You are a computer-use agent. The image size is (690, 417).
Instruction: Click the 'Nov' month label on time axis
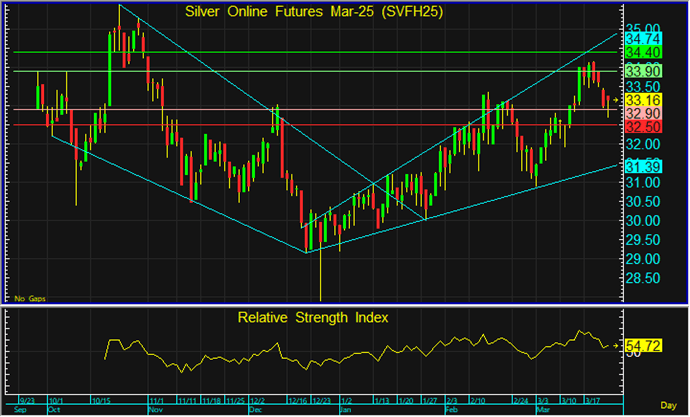[x=155, y=410]
